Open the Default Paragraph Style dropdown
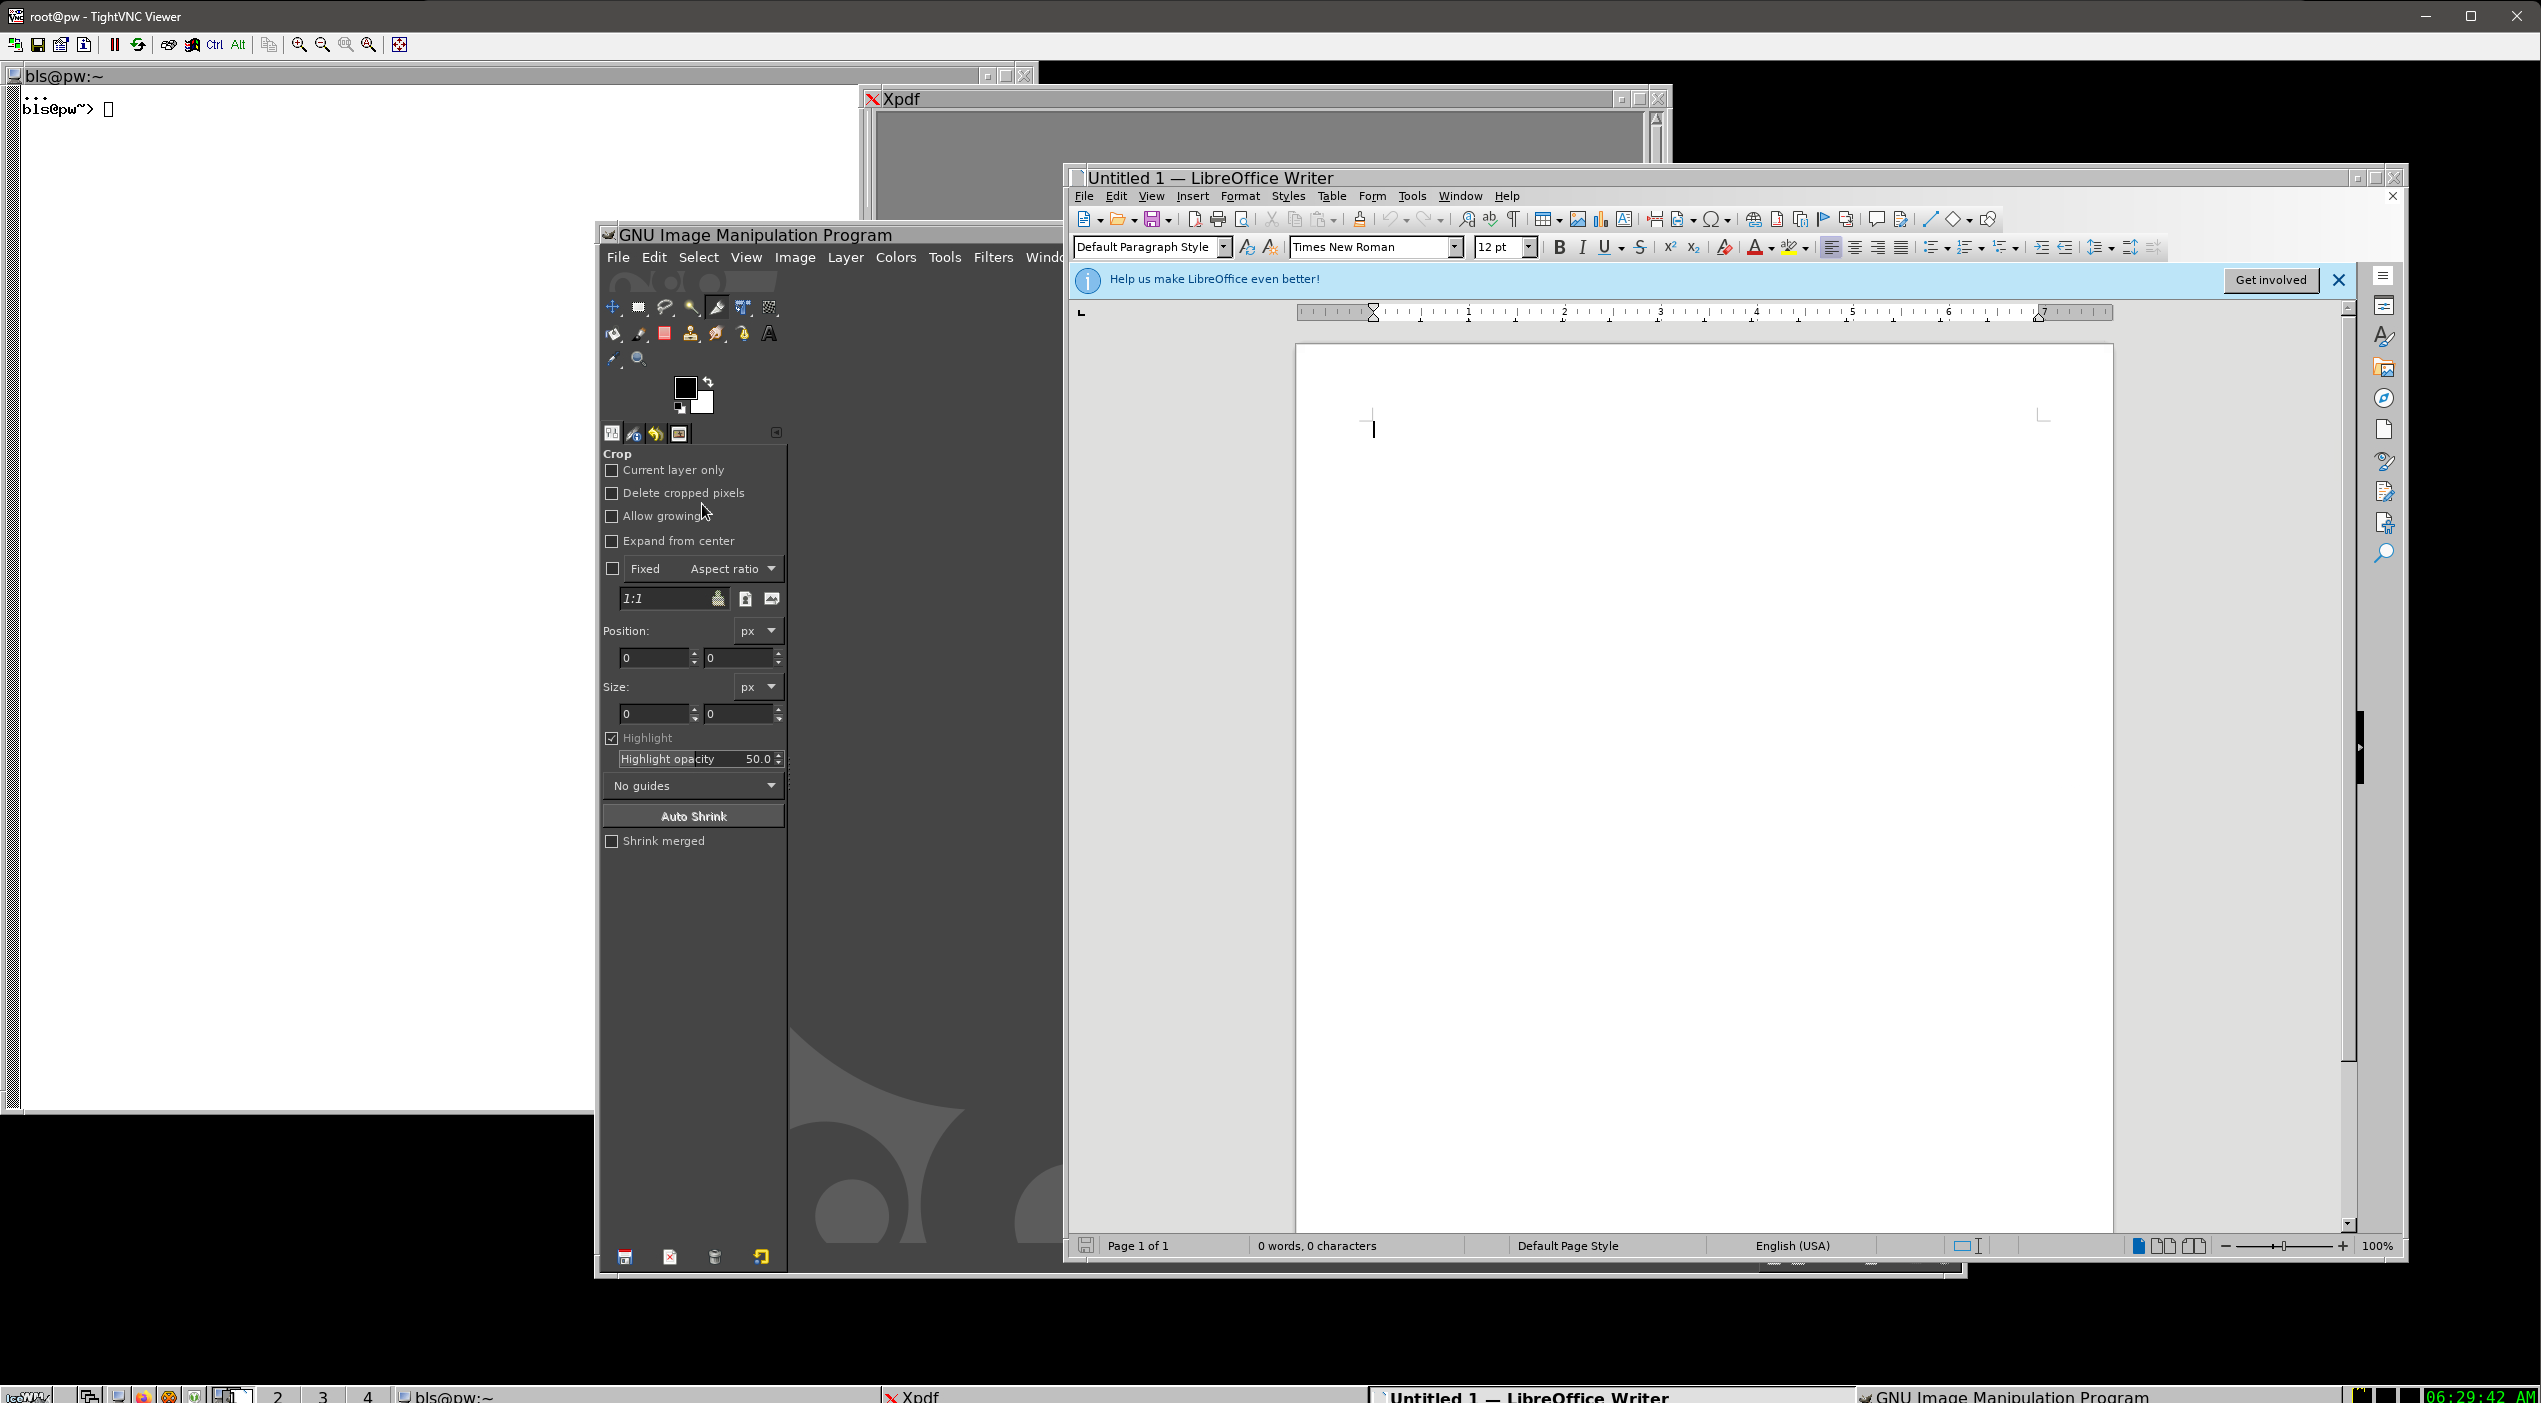2541x1403 pixels. point(1224,247)
